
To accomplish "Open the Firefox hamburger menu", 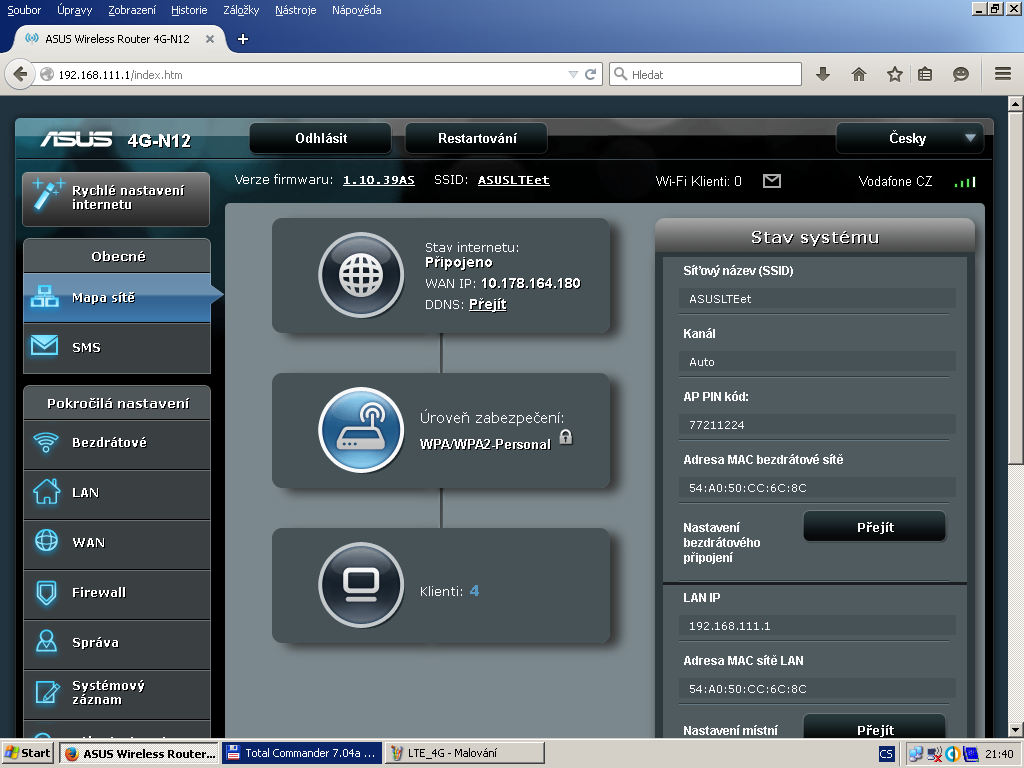I will pyautogui.click(x=1003, y=74).
